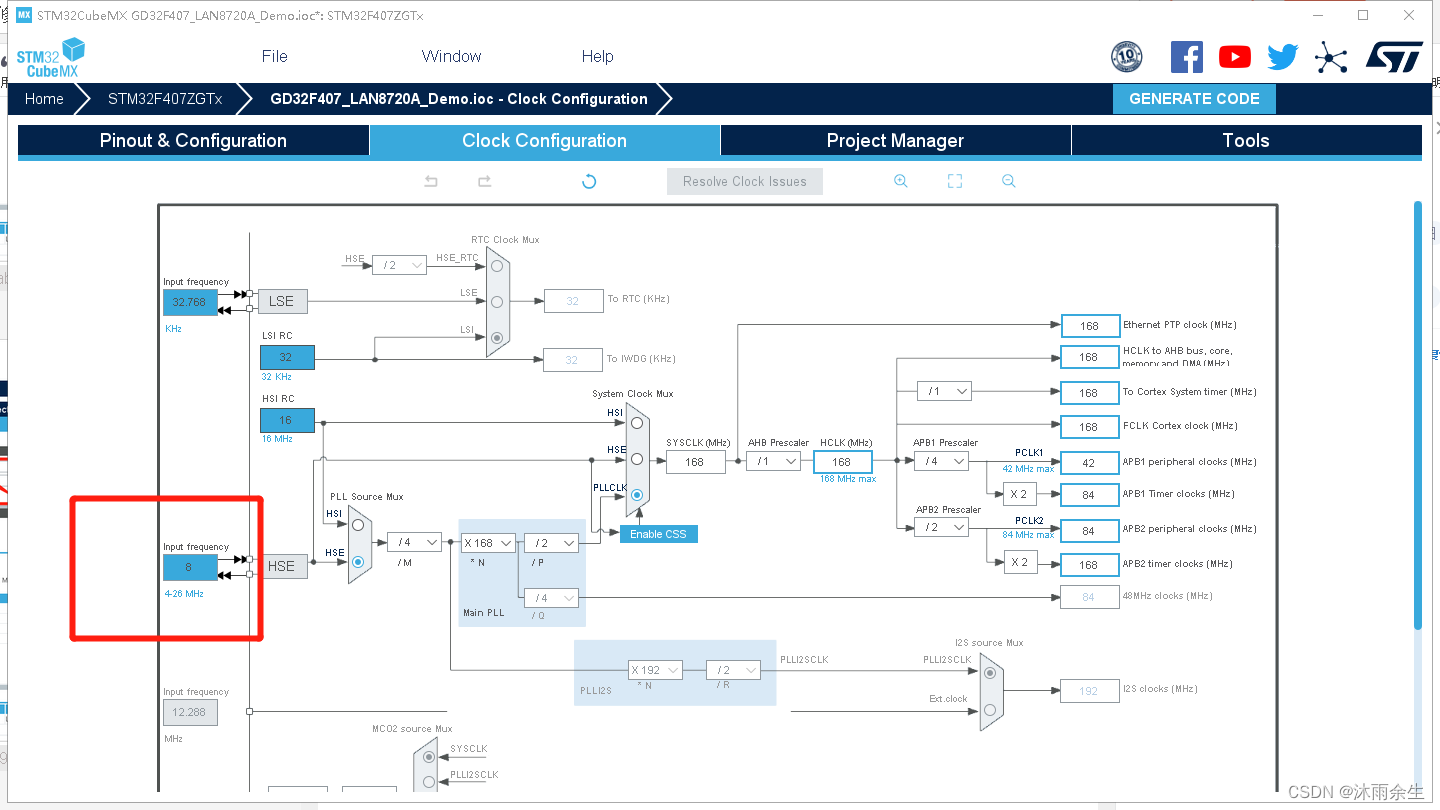Select PLLI2SCLK in I2S source Mux
The image size is (1440, 810).
tap(989, 673)
